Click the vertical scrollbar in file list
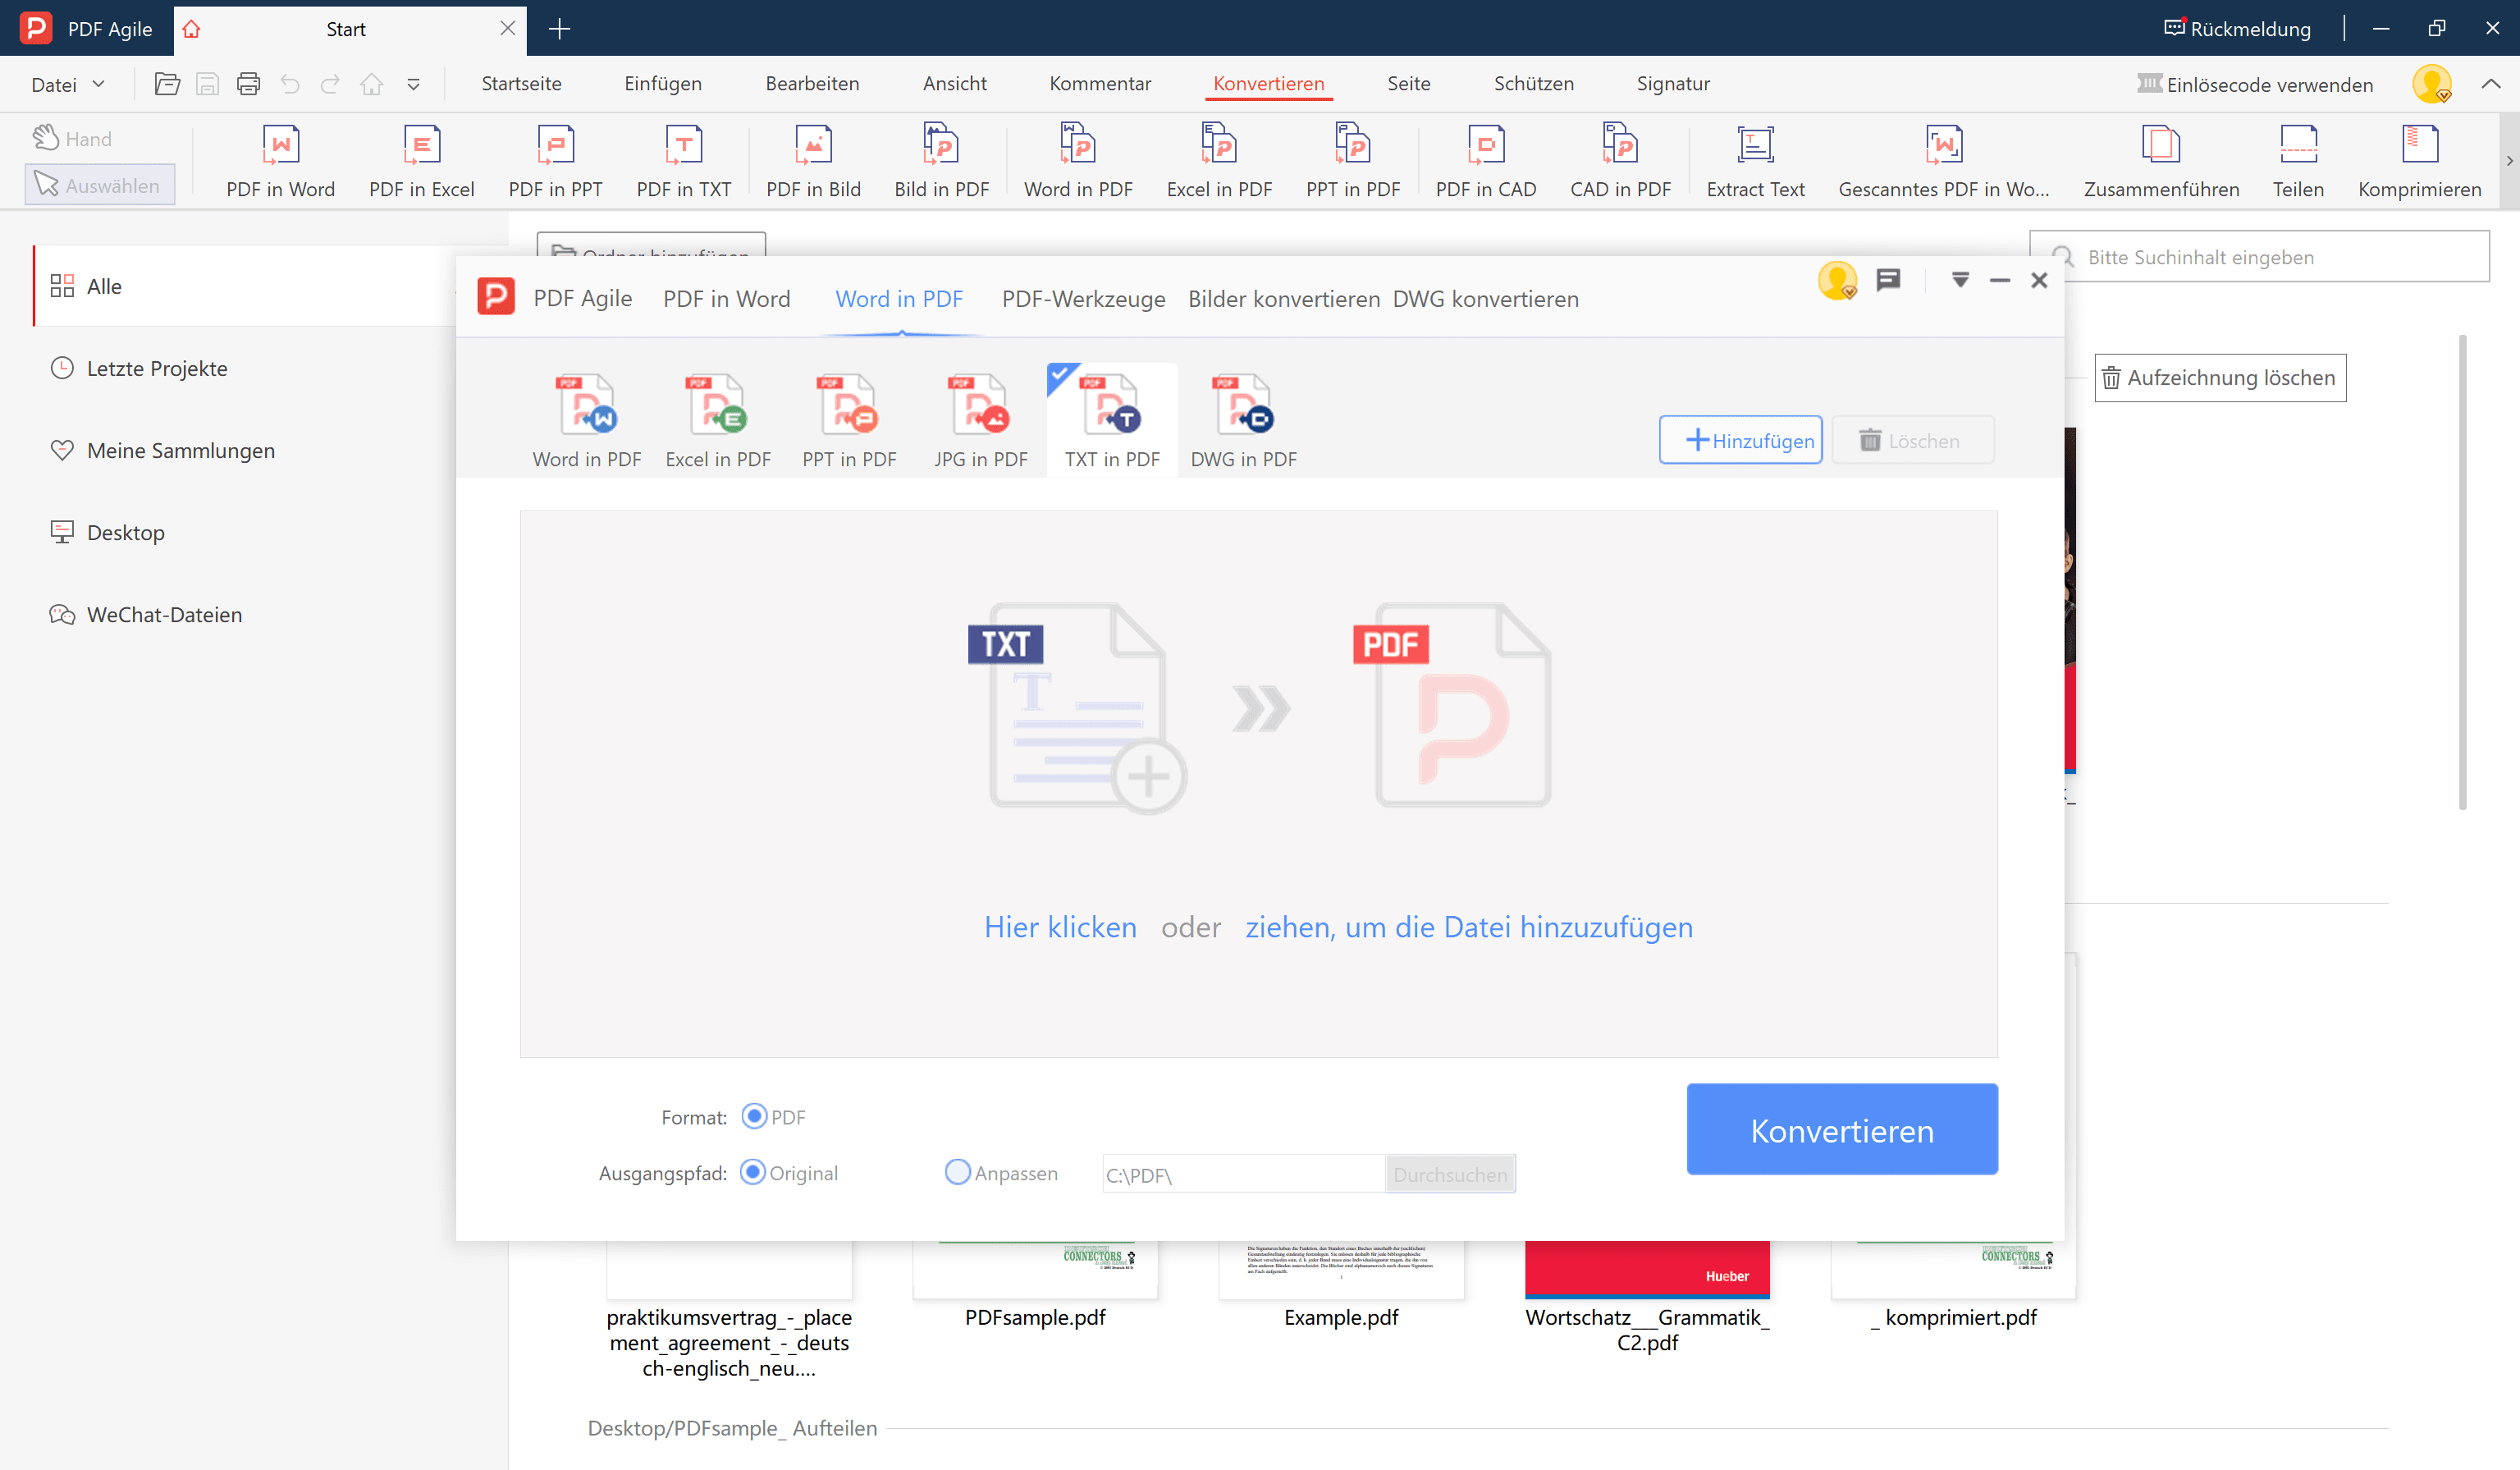This screenshot has width=2520, height=1470. coord(2462,572)
